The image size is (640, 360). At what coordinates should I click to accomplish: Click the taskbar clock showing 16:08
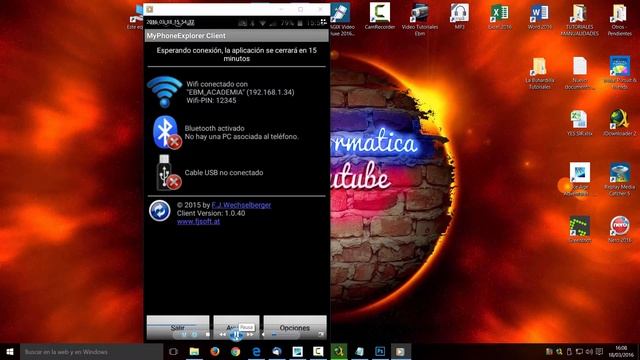(621, 351)
